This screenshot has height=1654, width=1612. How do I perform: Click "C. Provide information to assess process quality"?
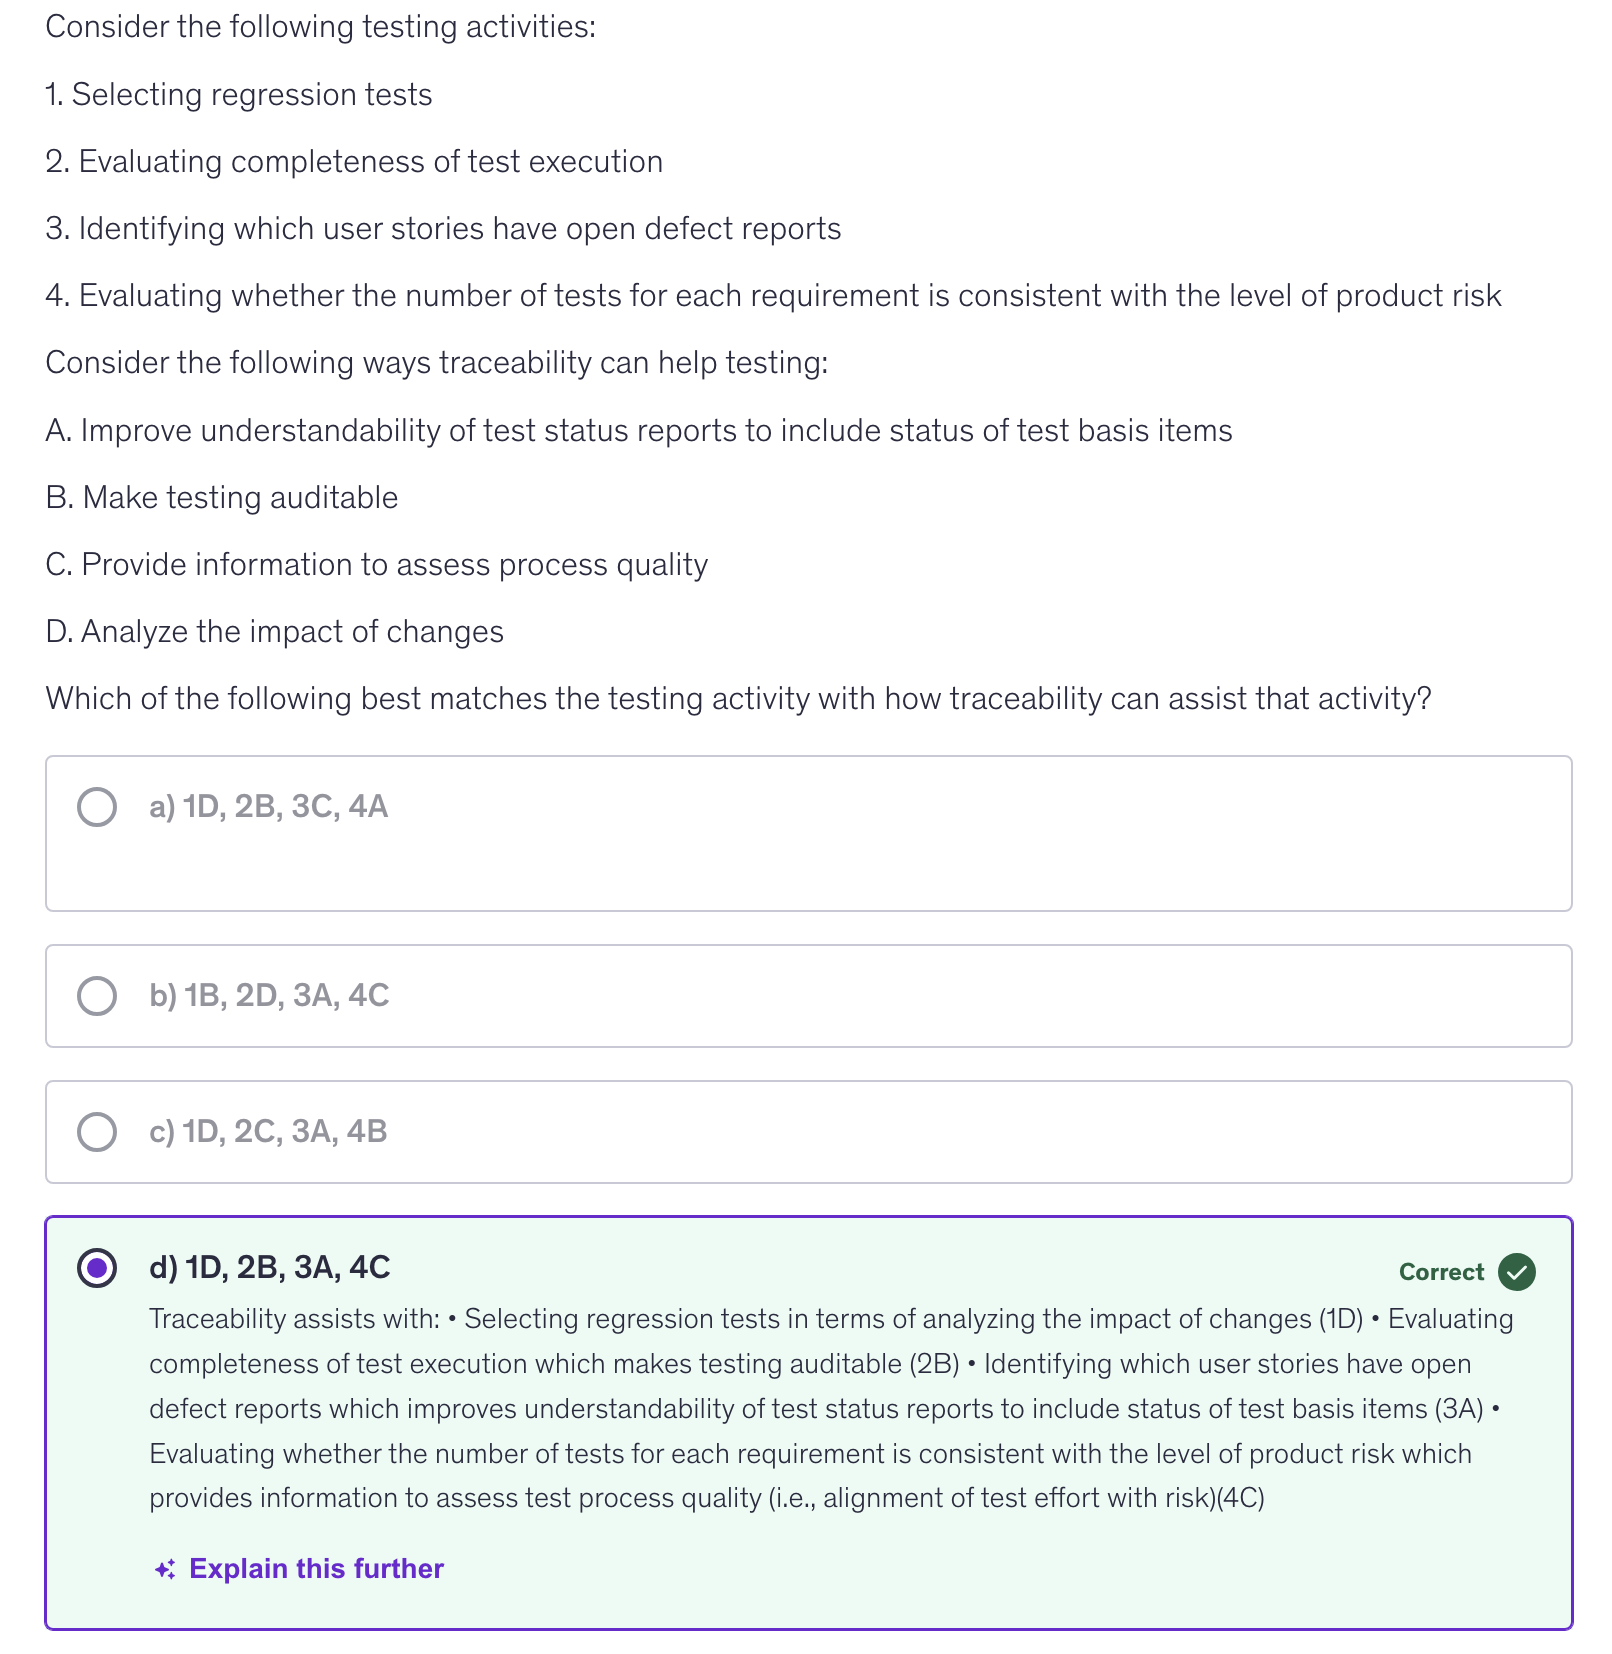[377, 565]
